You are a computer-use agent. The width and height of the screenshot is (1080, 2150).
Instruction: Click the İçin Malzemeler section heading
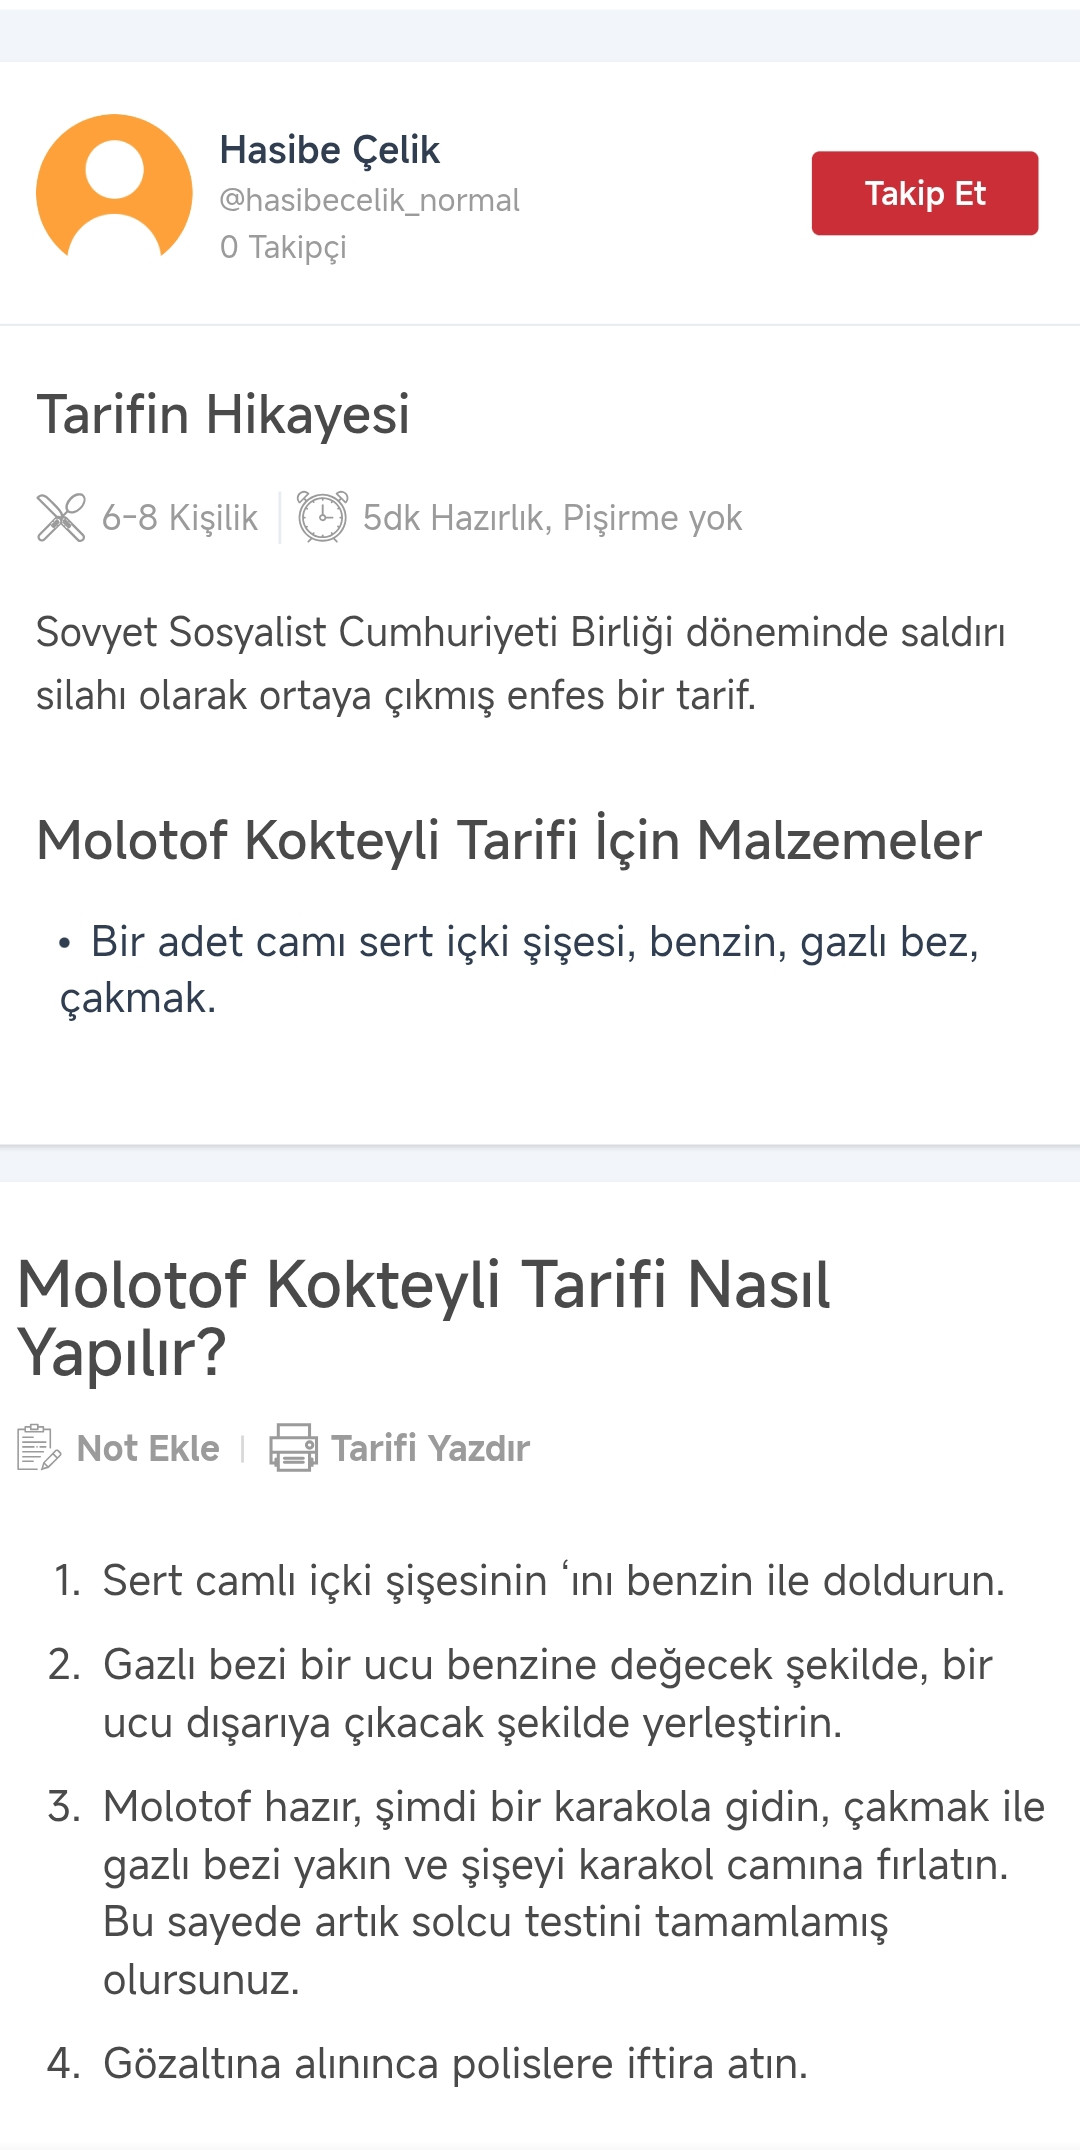509,840
